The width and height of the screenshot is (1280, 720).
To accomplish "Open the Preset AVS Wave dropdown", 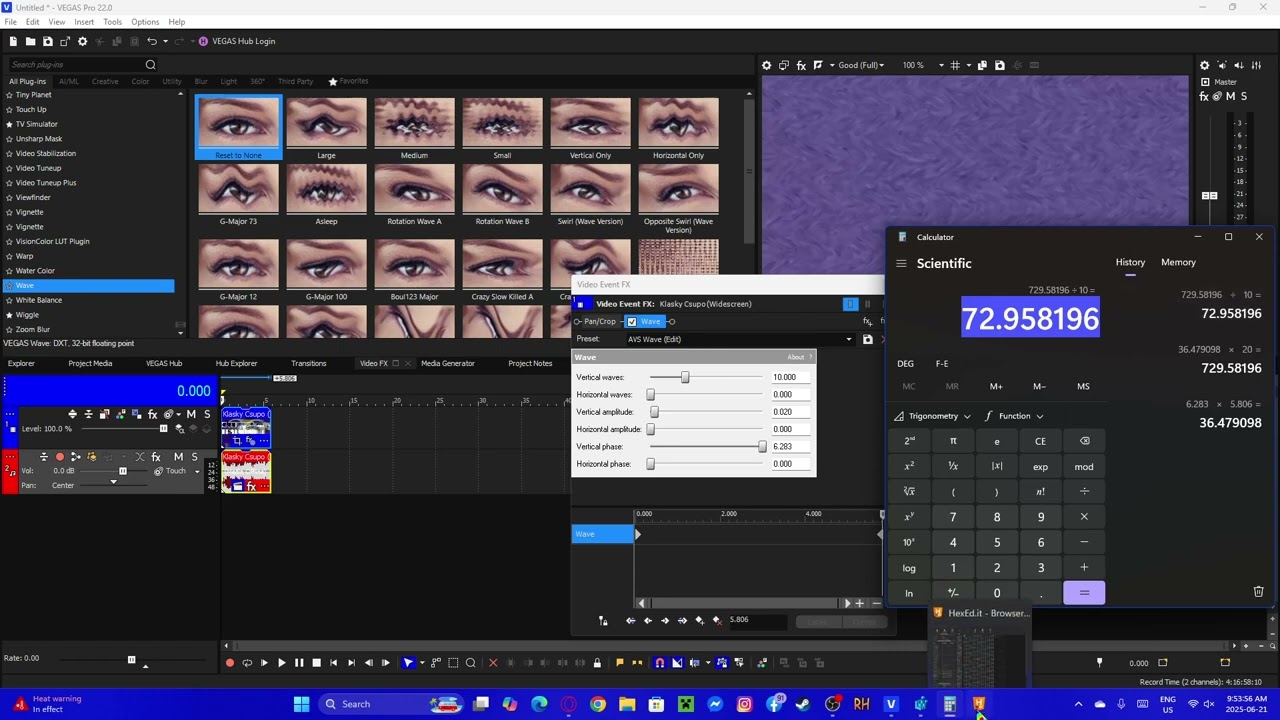I will [849, 340].
